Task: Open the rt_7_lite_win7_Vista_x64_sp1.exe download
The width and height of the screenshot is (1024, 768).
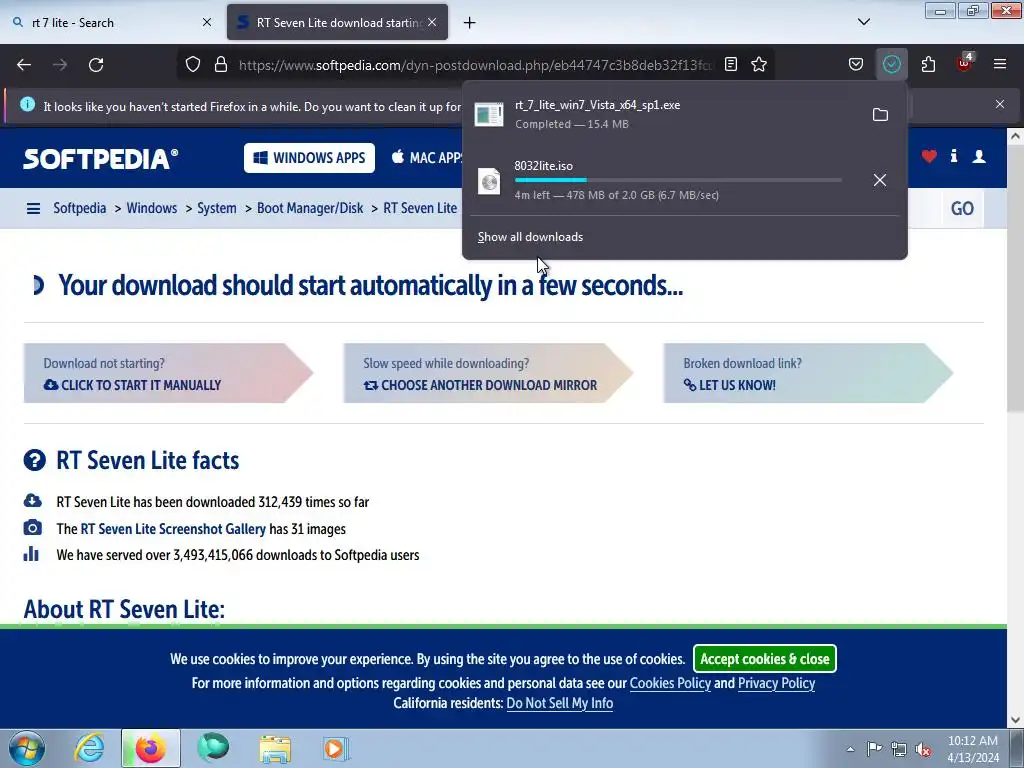Action: [664, 114]
